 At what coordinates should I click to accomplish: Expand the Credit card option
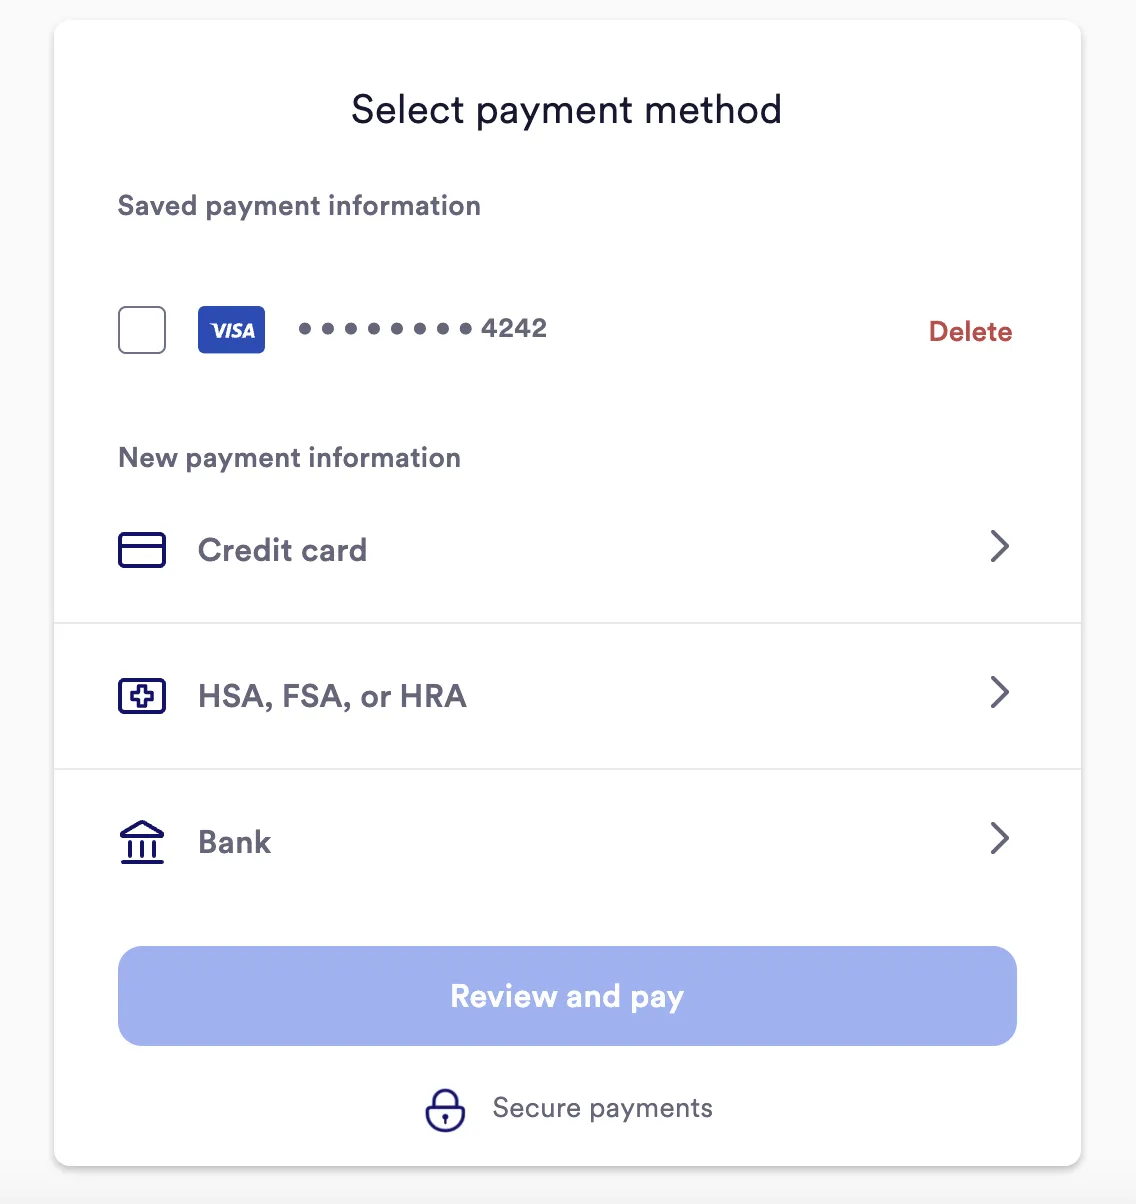tap(567, 550)
